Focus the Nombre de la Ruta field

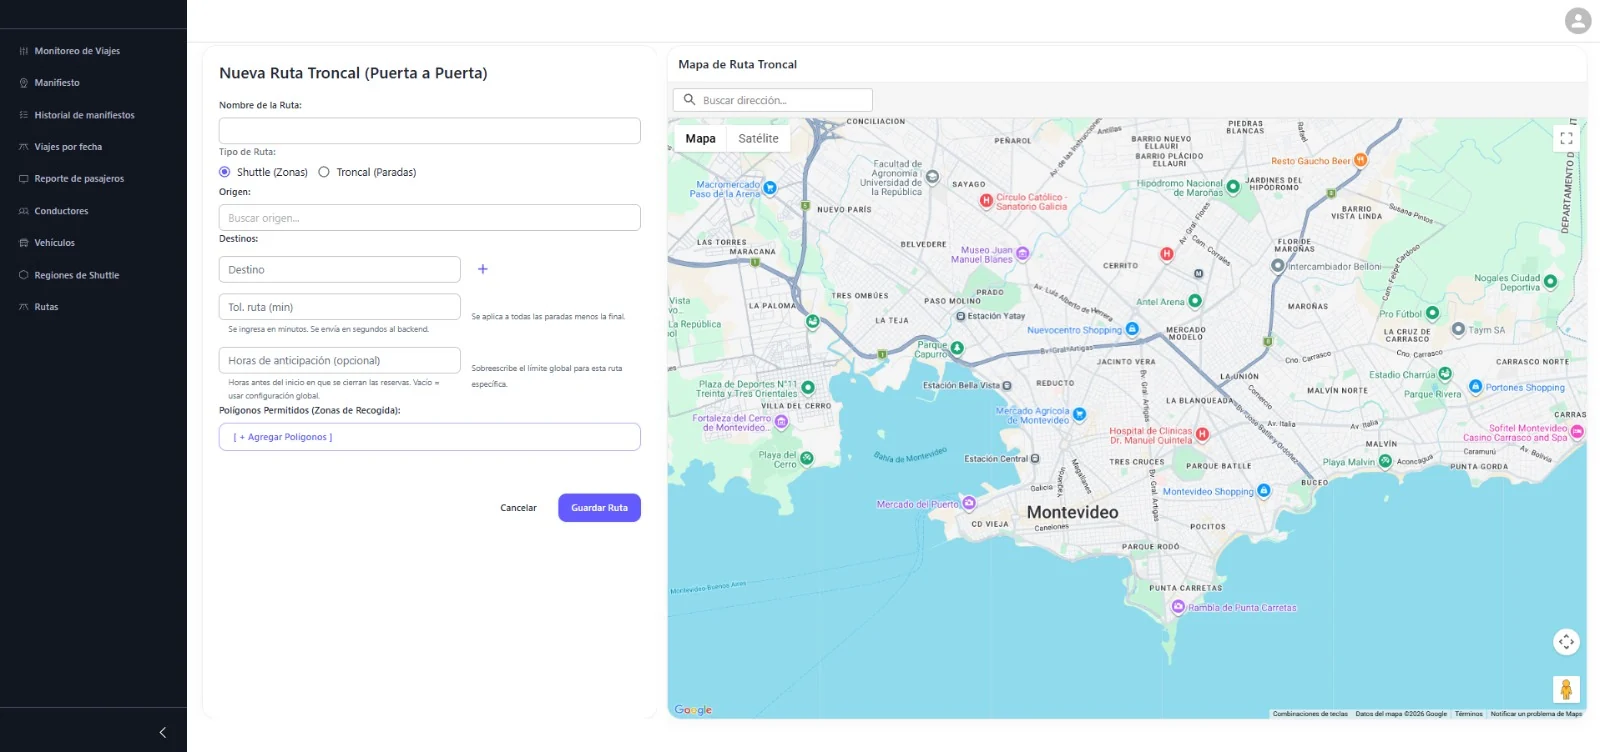coord(430,131)
